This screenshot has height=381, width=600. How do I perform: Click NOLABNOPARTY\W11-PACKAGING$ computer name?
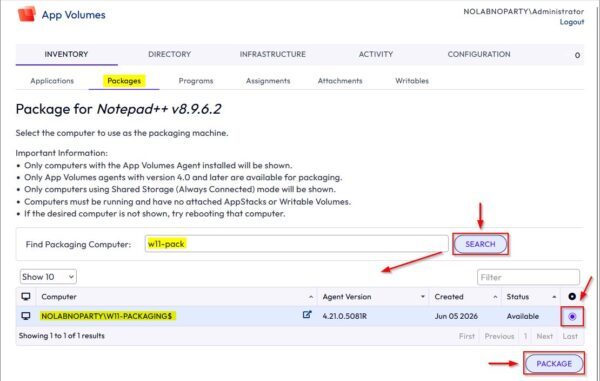[x=107, y=316]
